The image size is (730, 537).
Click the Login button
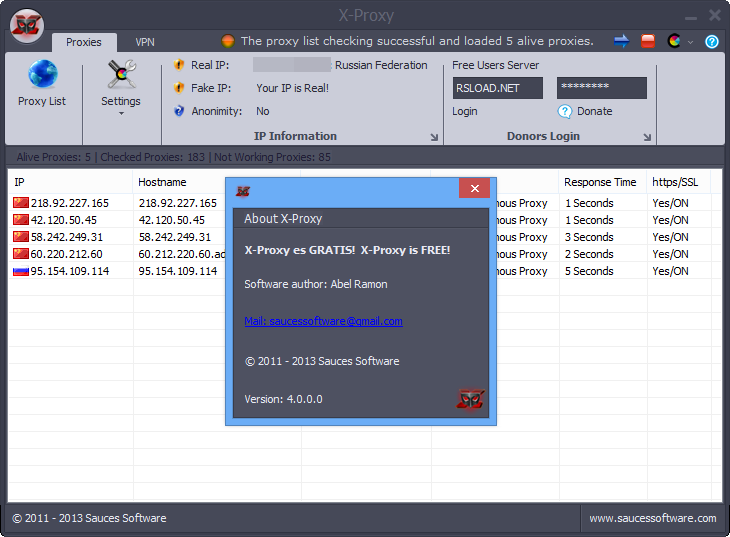click(x=465, y=111)
